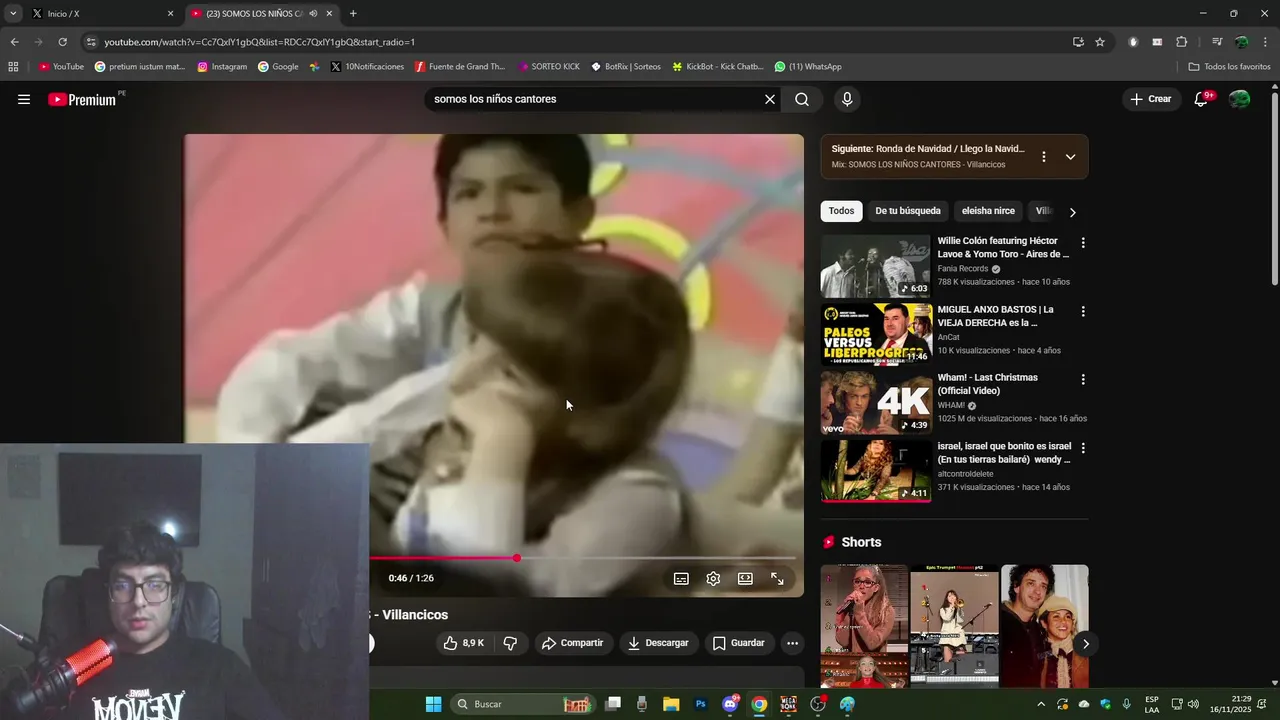Enter fullscreen in video player
Image resolution: width=1280 pixels, height=720 pixels.
[x=777, y=578]
